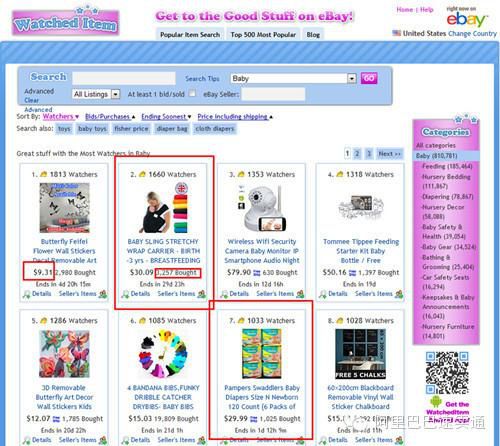Click flag icon next to $50.16 price
Image resolution: width=500 pixels, height=446 pixels.
(x=352, y=273)
